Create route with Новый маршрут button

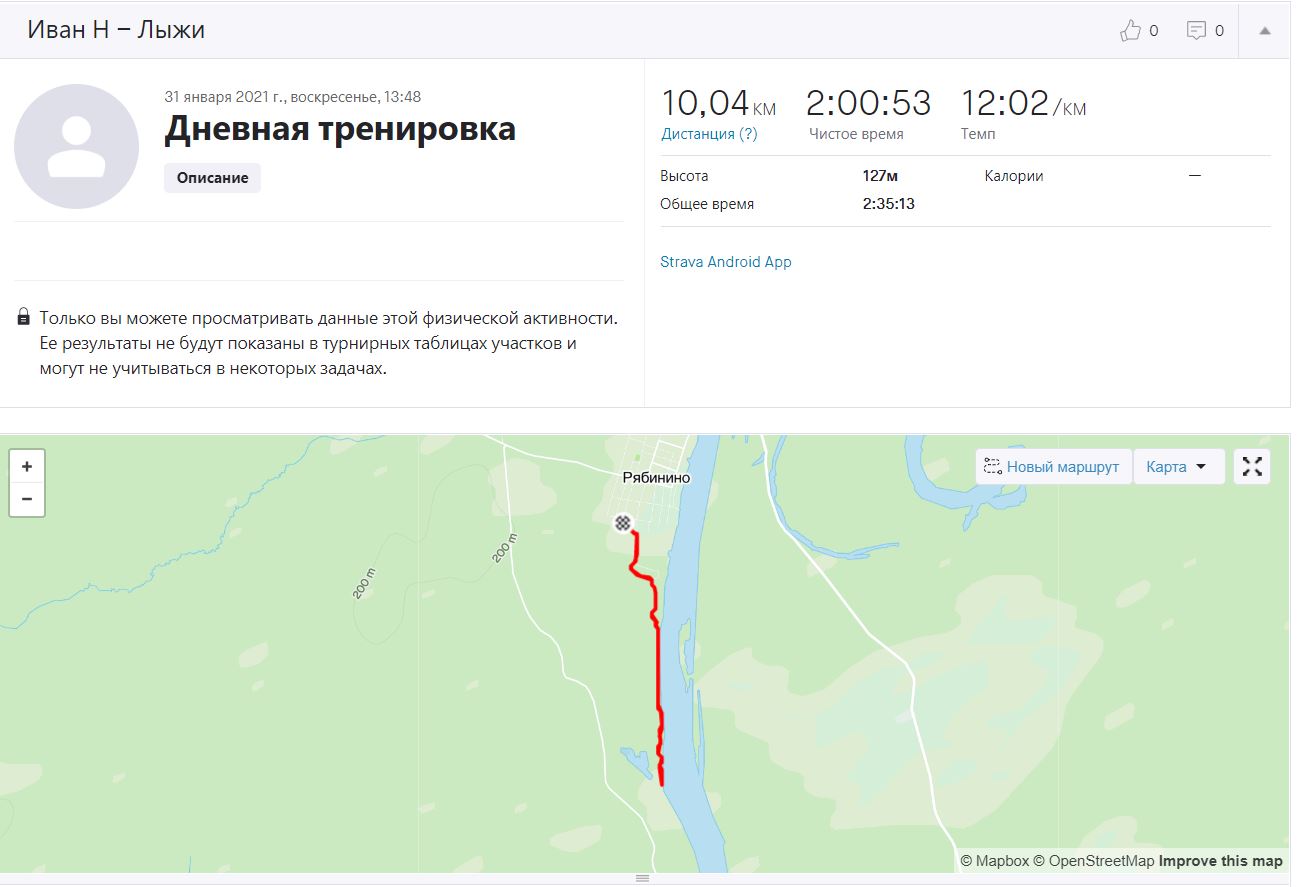(1053, 466)
